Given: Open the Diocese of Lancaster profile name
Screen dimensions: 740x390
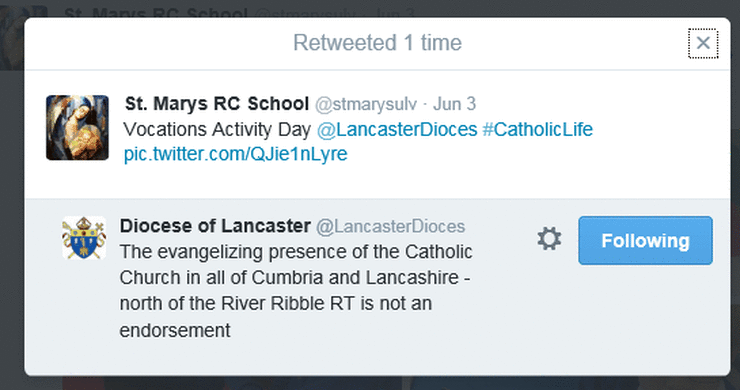Looking at the screenshot, I should (x=215, y=226).
